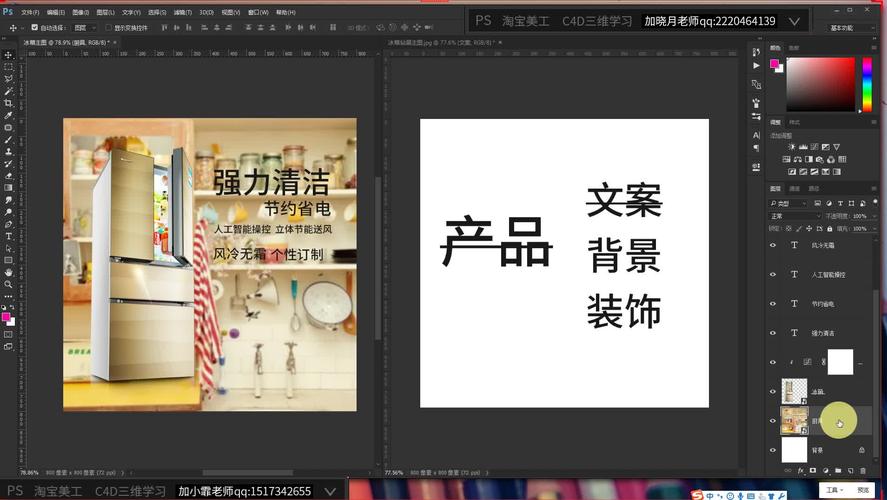Screen dimensions: 887x500
Task: Add a Vibrance adjustment (triangle icon)
Action: (x=837, y=147)
